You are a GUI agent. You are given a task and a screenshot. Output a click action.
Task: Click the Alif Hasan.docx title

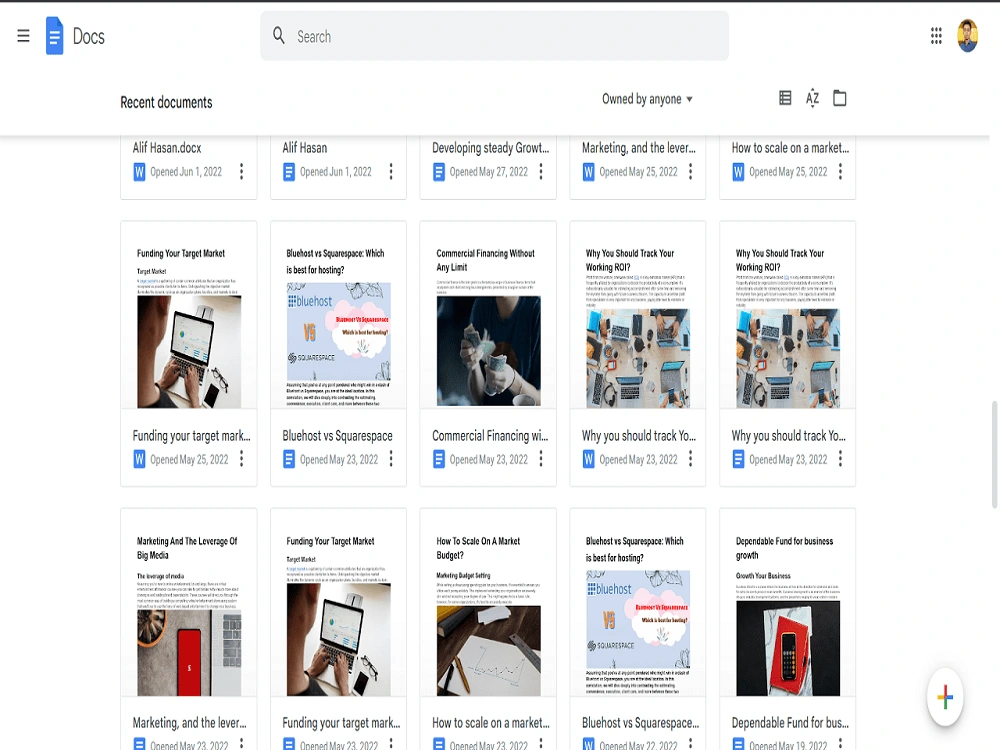click(167, 148)
